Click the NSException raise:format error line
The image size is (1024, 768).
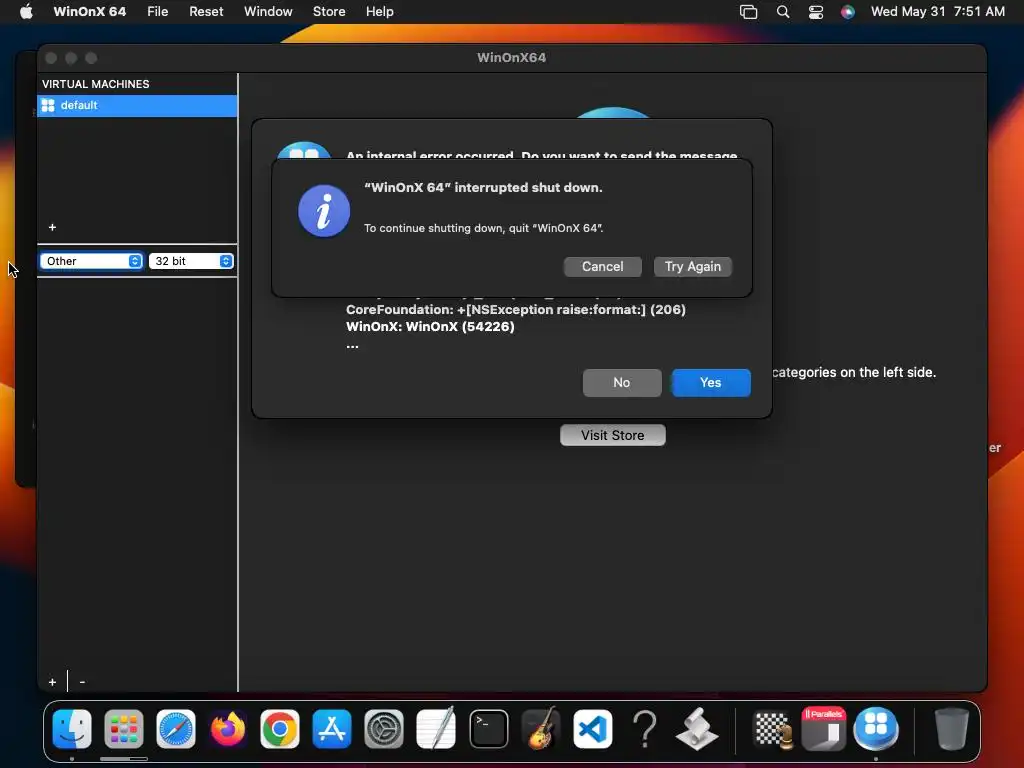pyautogui.click(x=516, y=310)
